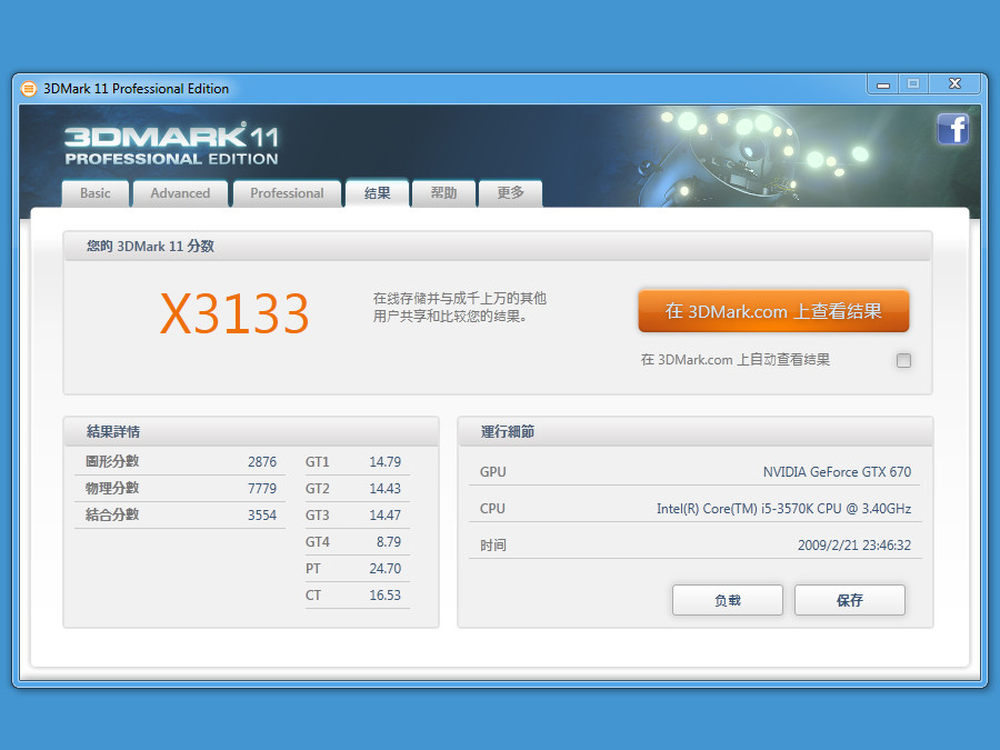
Task: Click the orange 在 3DMark.com 上查看结果 button
Action: coord(773,311)
